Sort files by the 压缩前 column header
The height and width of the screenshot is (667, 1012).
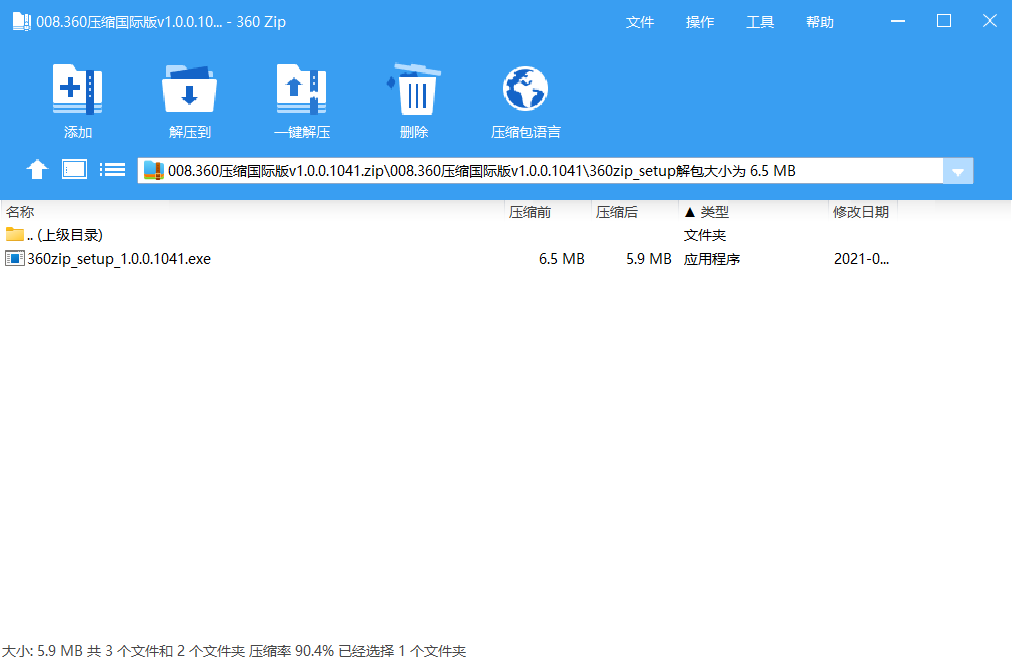pos(530,211)
